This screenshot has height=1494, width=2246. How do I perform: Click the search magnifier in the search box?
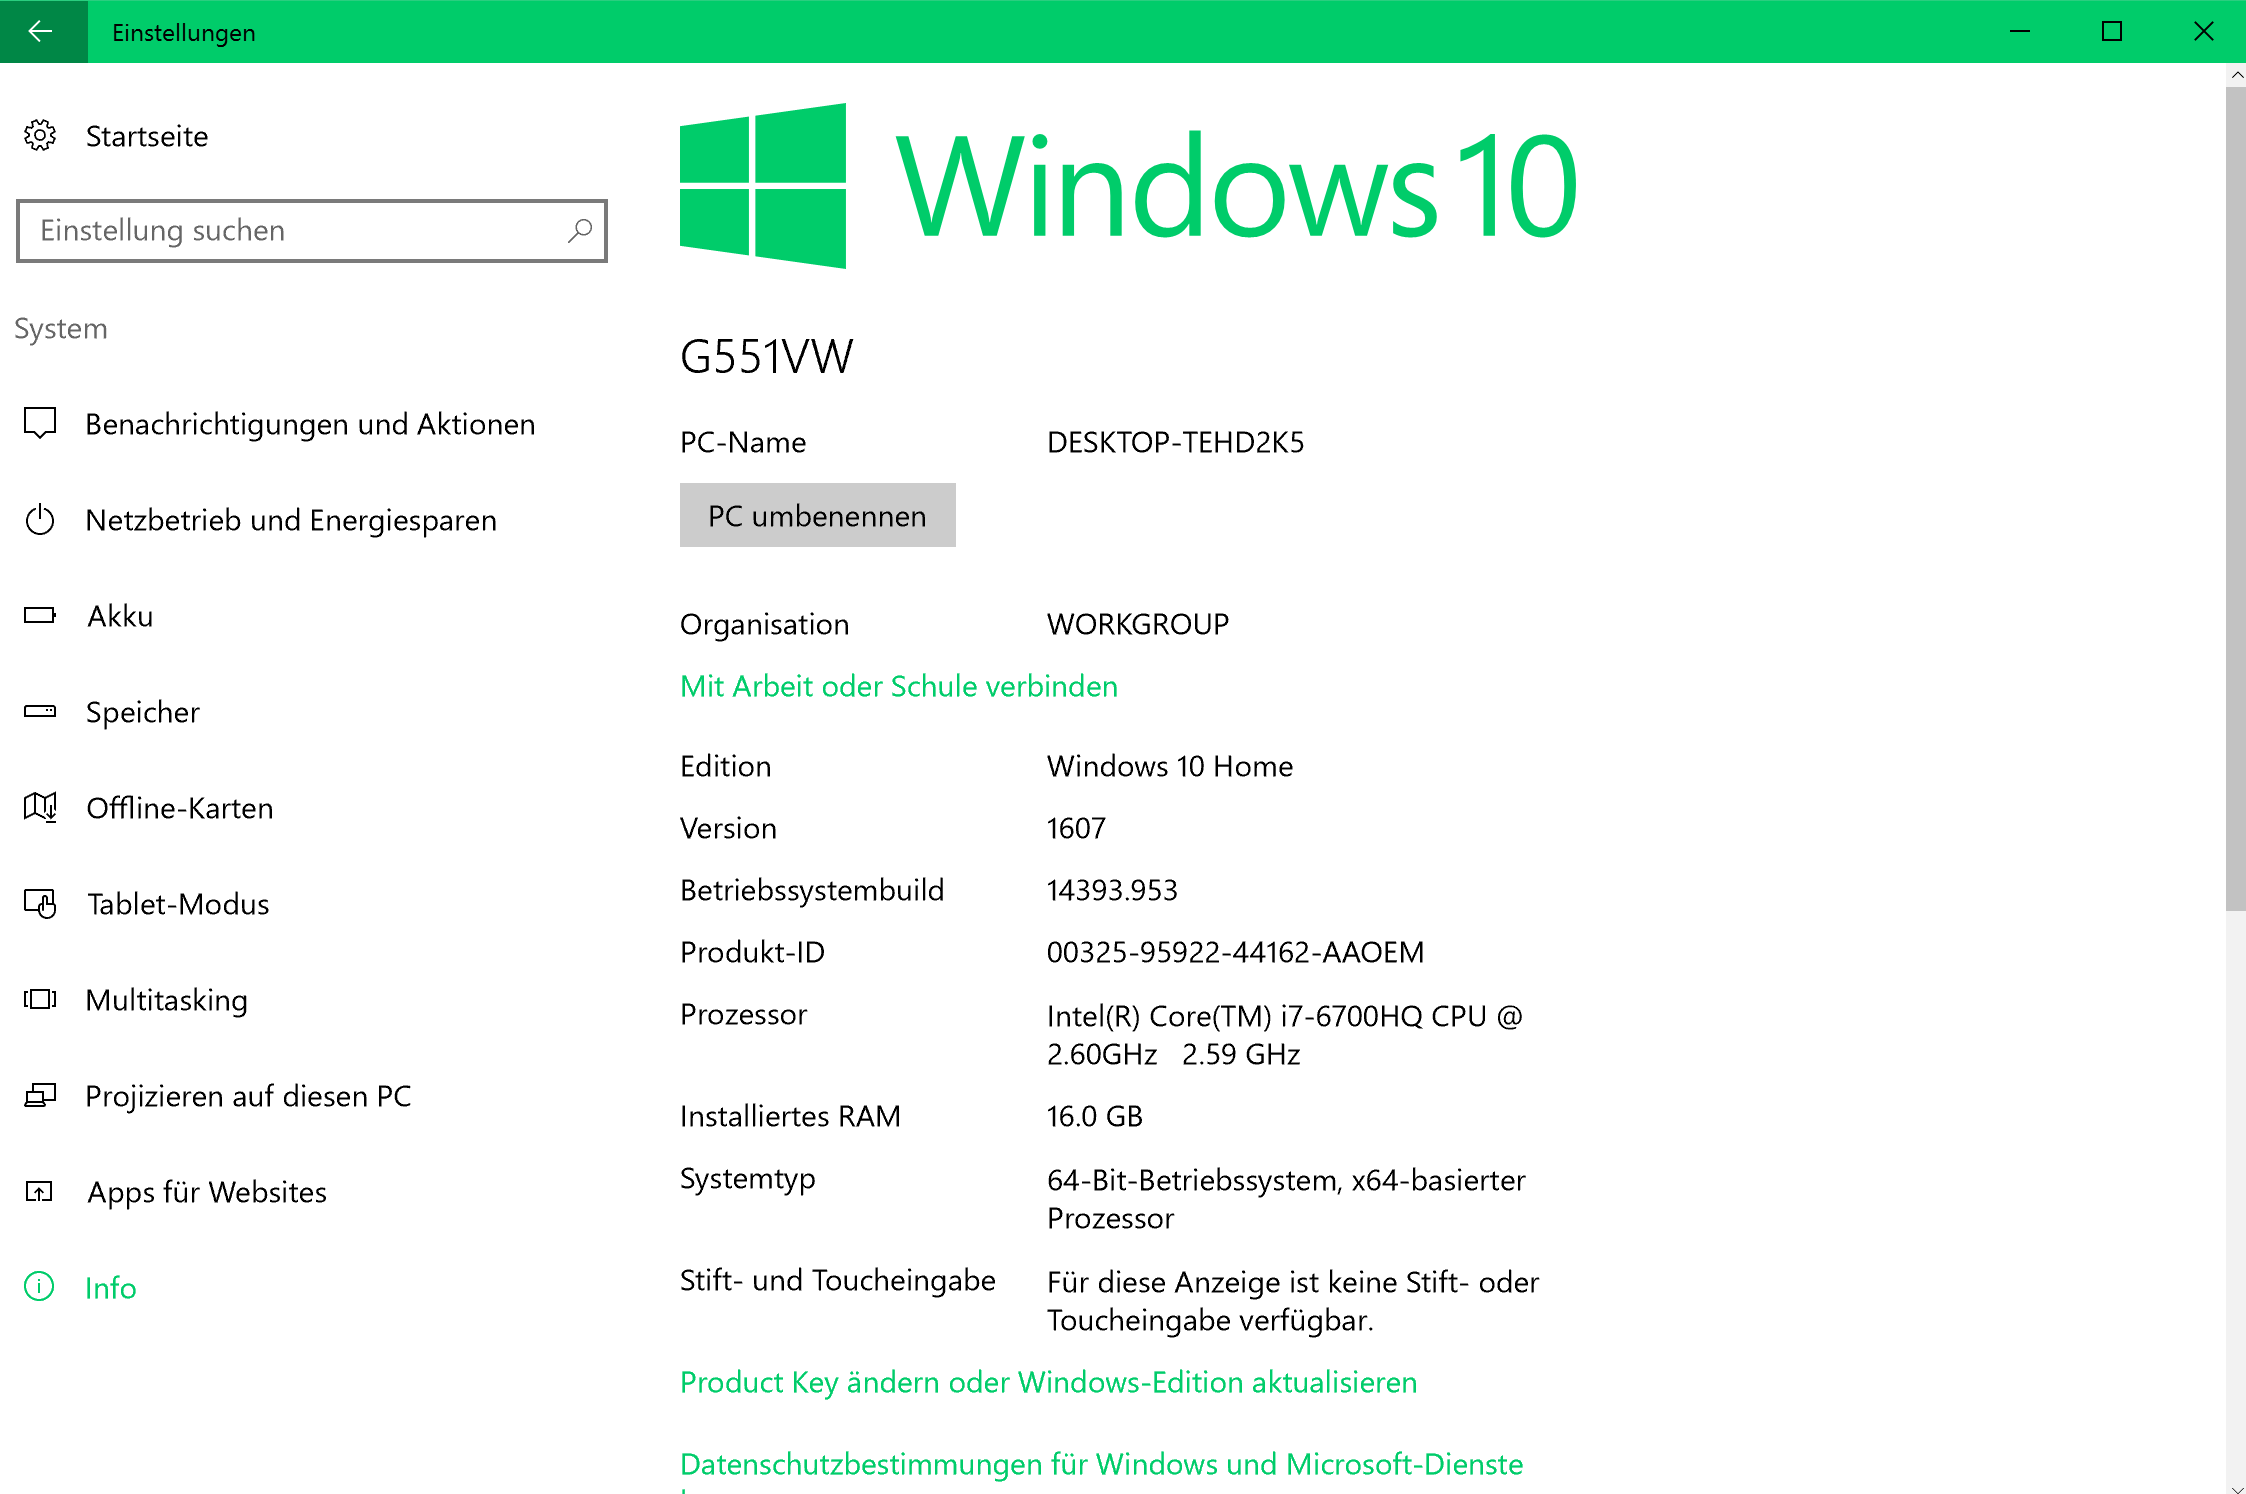coord(579,231)
